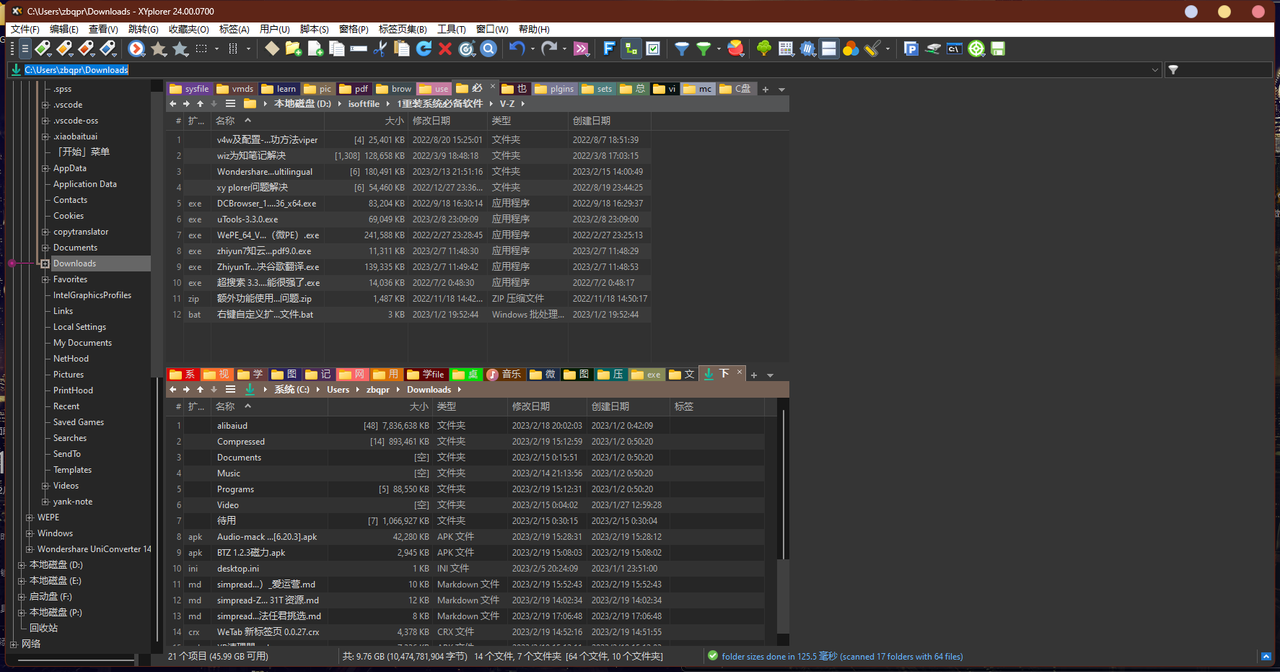Screen dimensions: 1280x672
Task: Add a new tab in the top pane
Action: 766,89
